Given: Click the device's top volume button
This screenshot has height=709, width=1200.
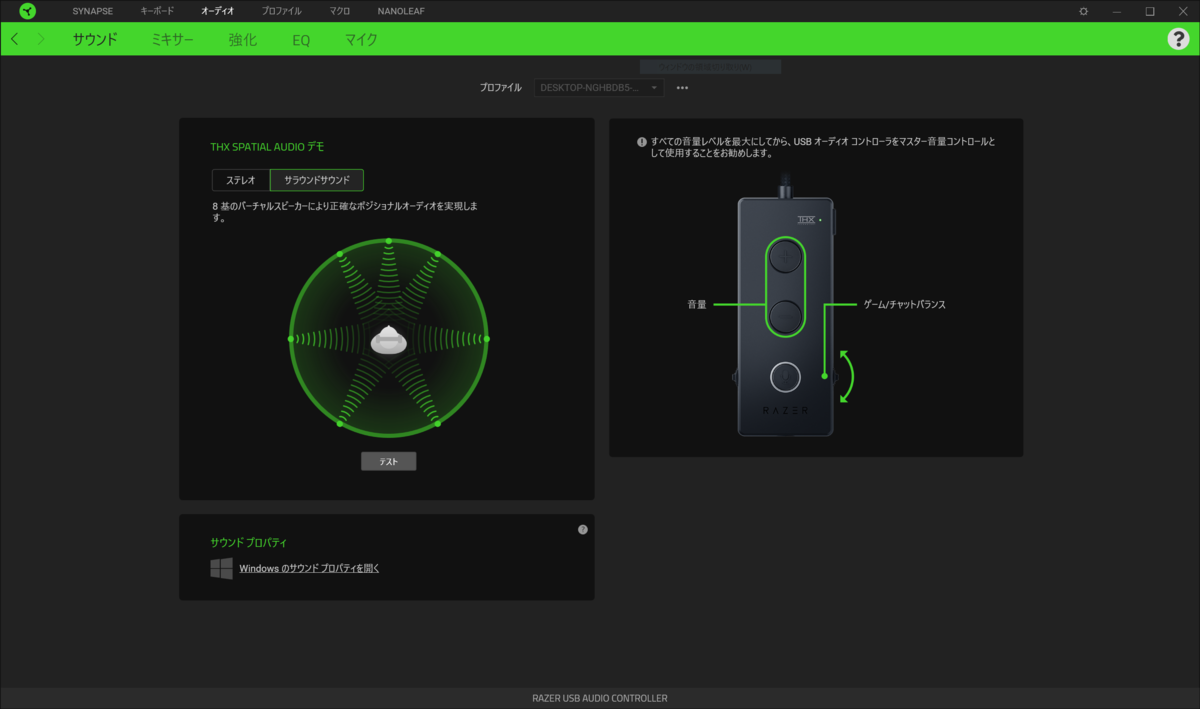Looking at the screenshot, I should click(x=786, y=256).
